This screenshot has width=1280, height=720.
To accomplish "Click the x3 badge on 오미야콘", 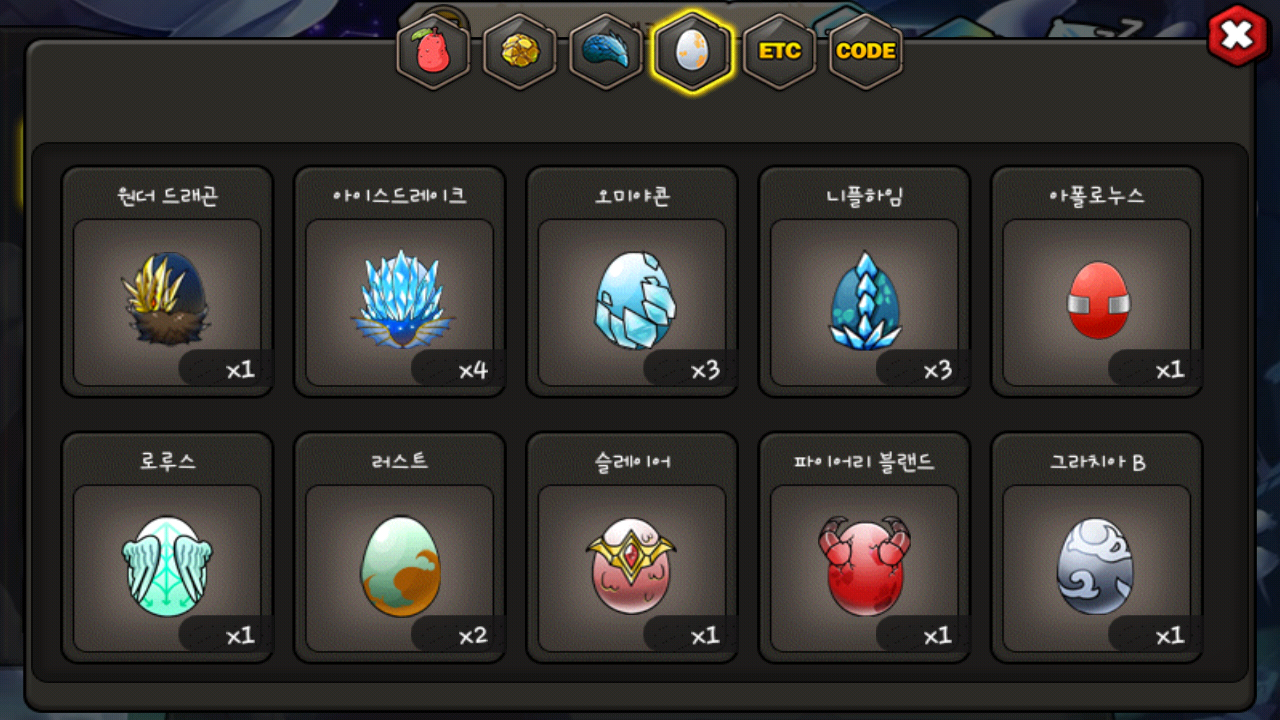I will [705, 370].
